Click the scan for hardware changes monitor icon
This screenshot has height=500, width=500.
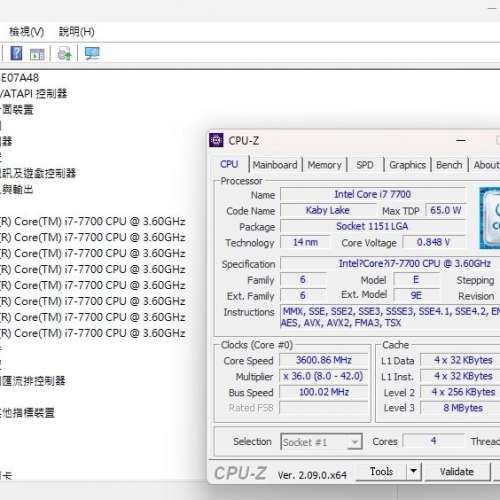click(x=92, y=53)
